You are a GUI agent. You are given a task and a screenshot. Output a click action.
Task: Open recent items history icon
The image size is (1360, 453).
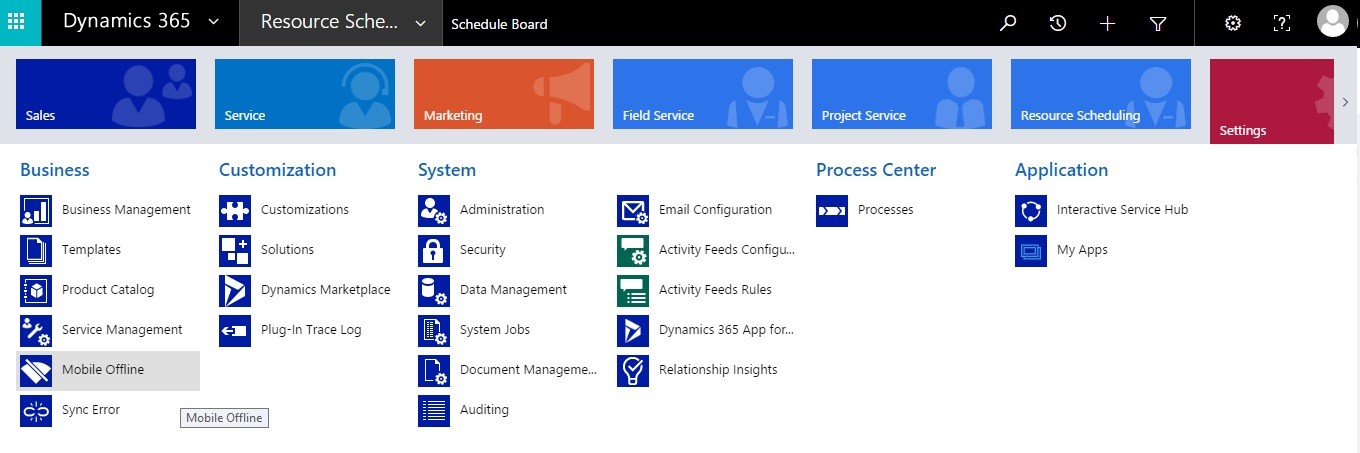click(x=1058, y=23)
